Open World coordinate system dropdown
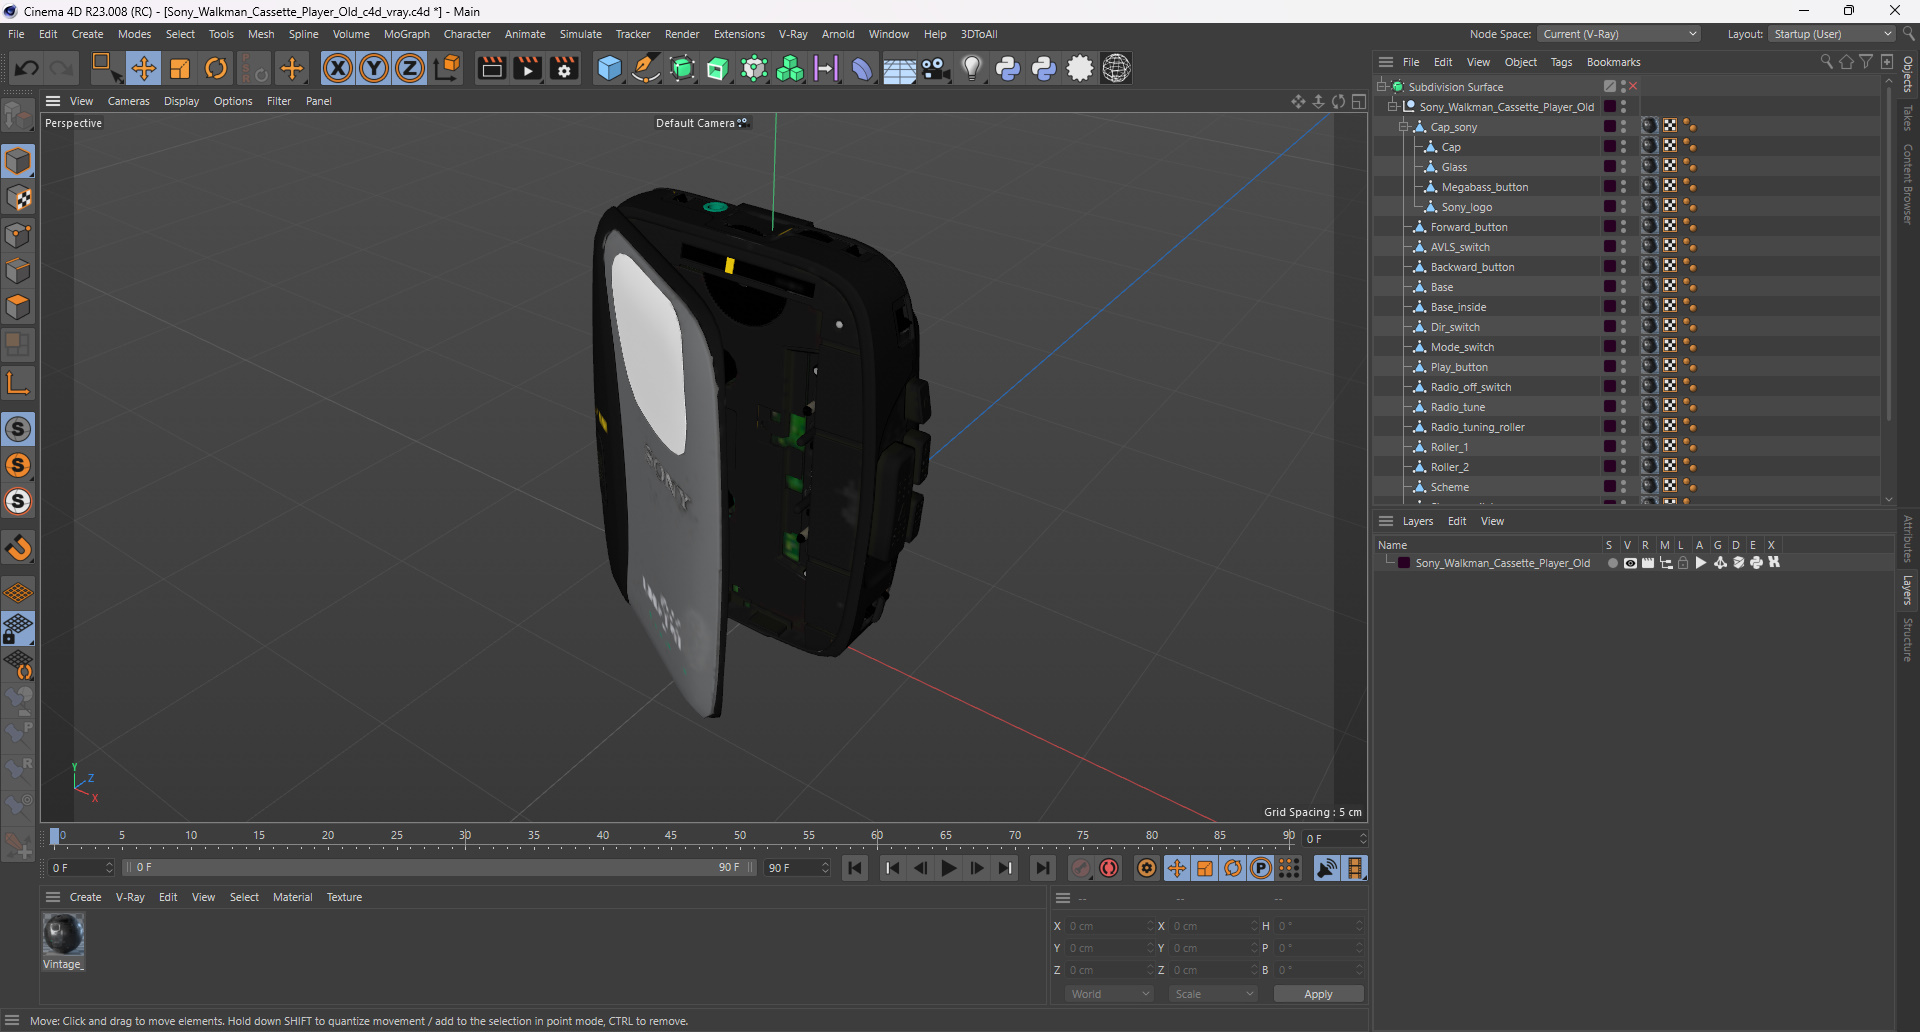Viewport: 1920px width, 1032px height. (x=1110, y=994)
